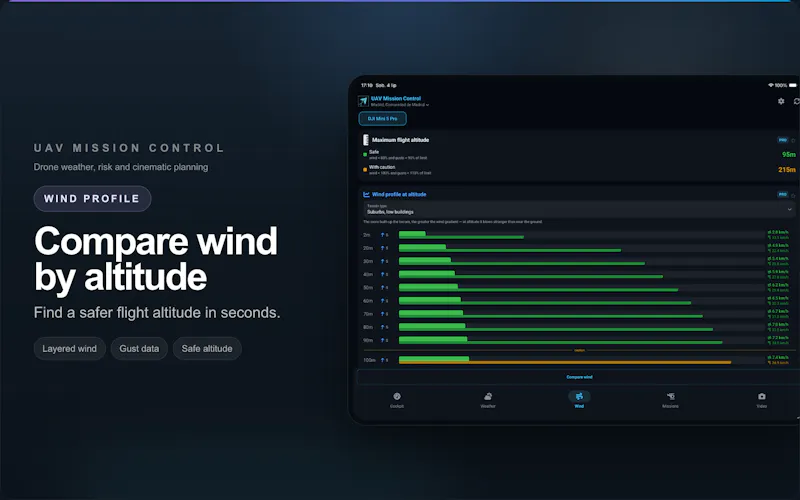Switch to the Weather tab
800x500 pixels.
488,400
